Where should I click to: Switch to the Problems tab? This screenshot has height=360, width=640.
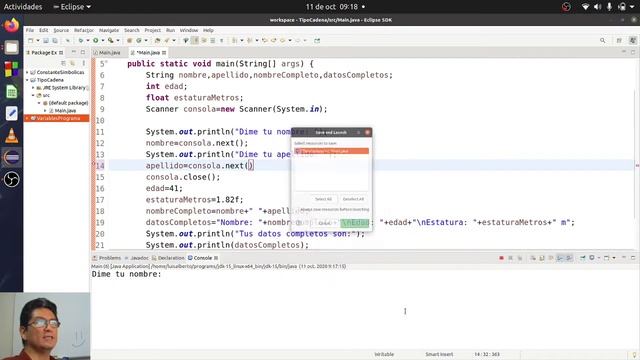coord(107,258)
